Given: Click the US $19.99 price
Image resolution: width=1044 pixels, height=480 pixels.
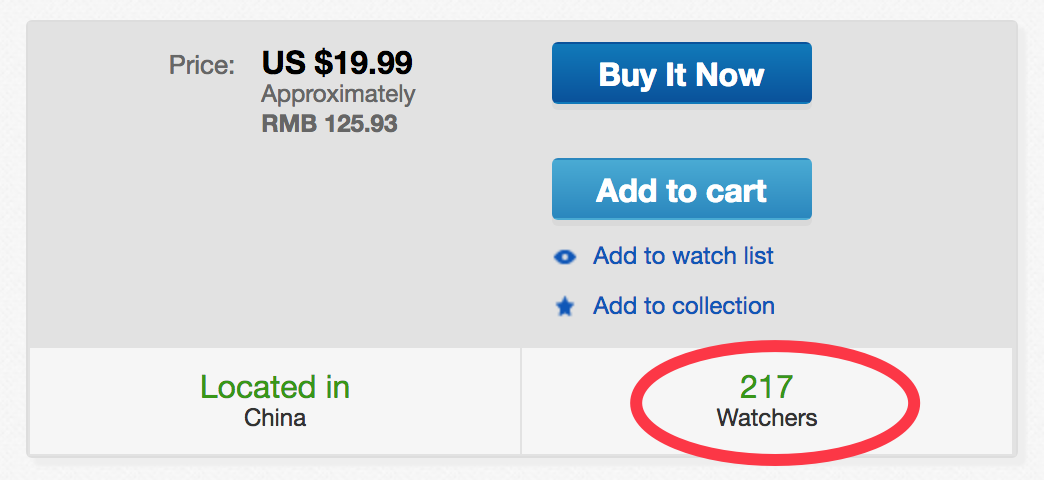Looking at the screenshot, I should pos(337,63).
